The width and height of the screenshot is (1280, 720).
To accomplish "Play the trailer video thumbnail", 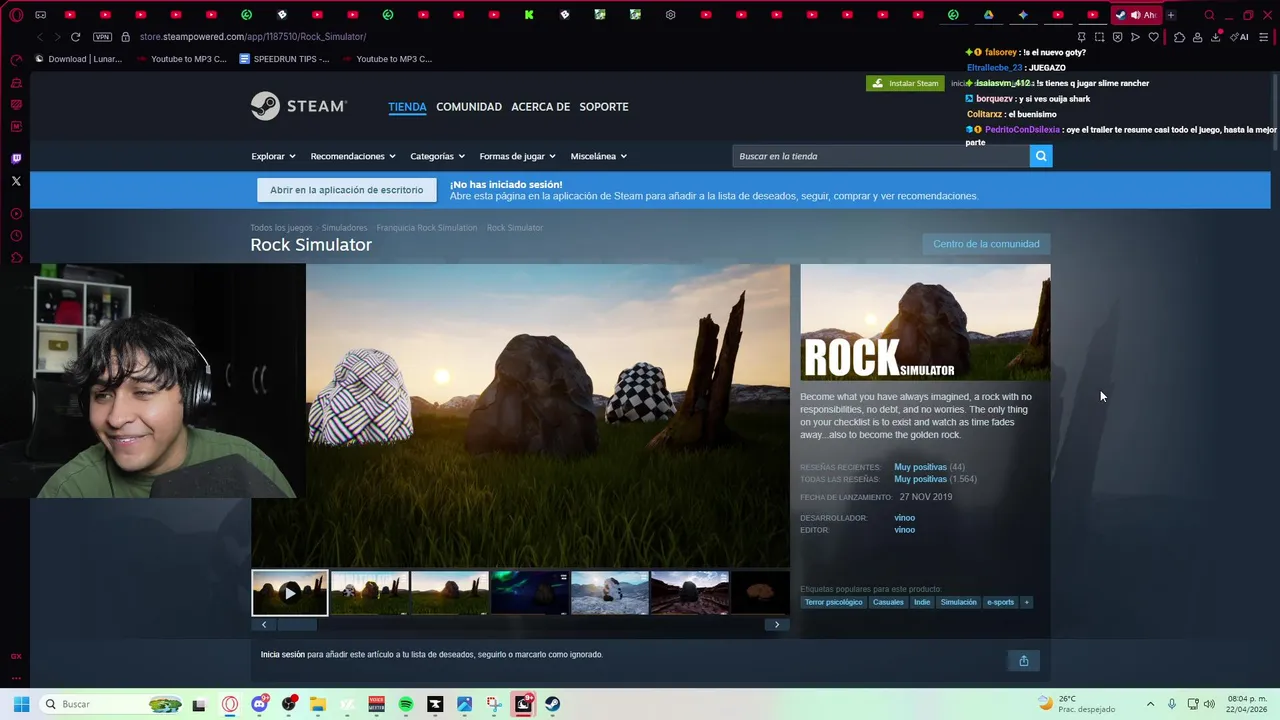I will 290,593.
